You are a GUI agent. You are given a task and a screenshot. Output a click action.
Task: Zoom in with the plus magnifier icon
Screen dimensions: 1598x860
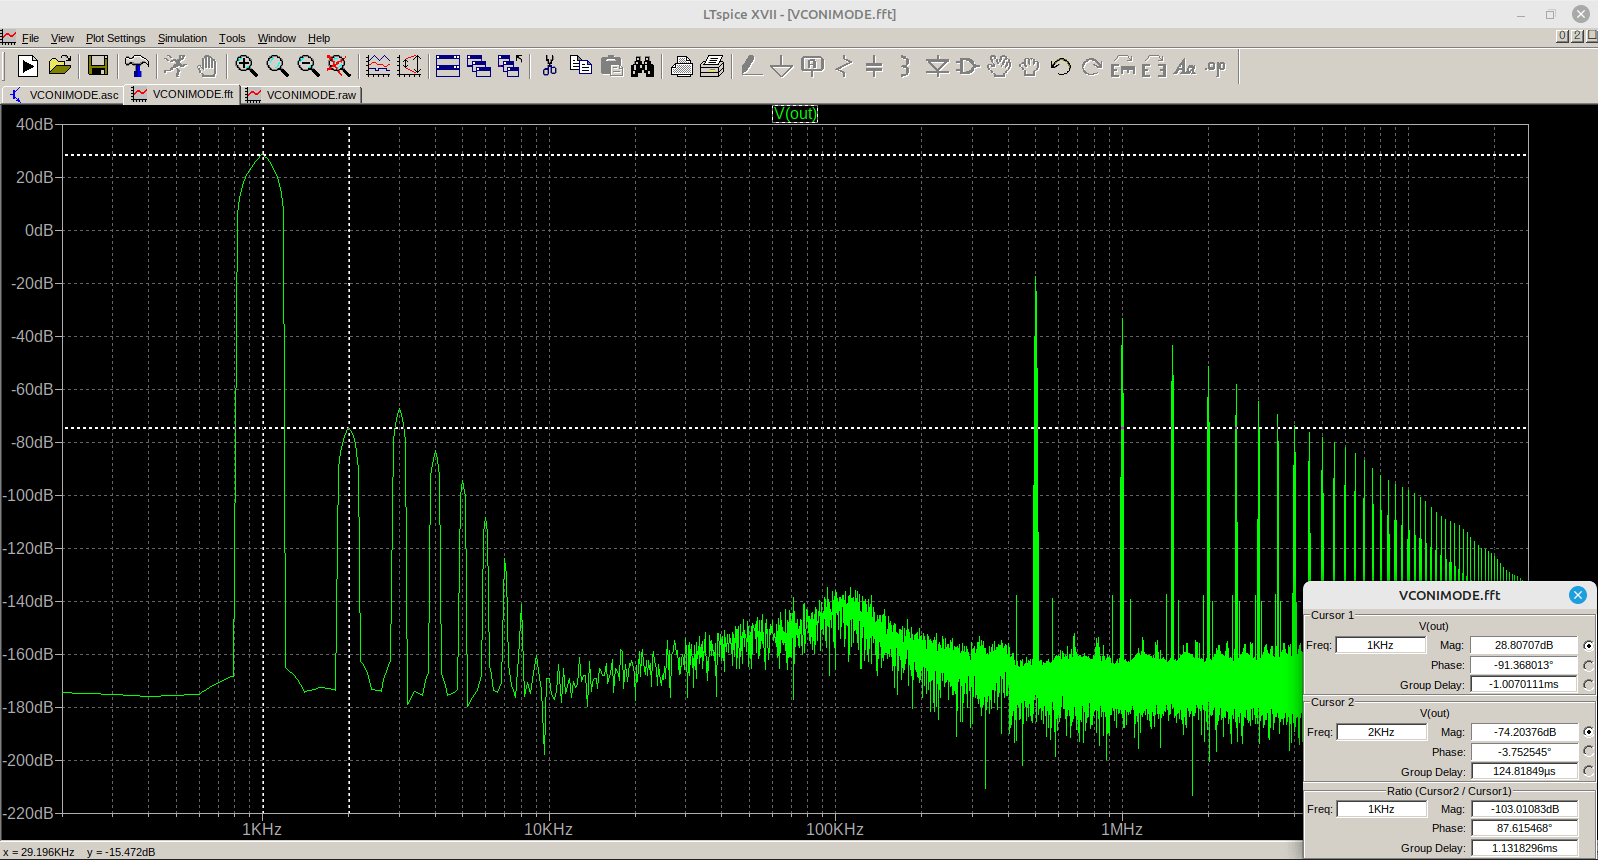point(246,66)
